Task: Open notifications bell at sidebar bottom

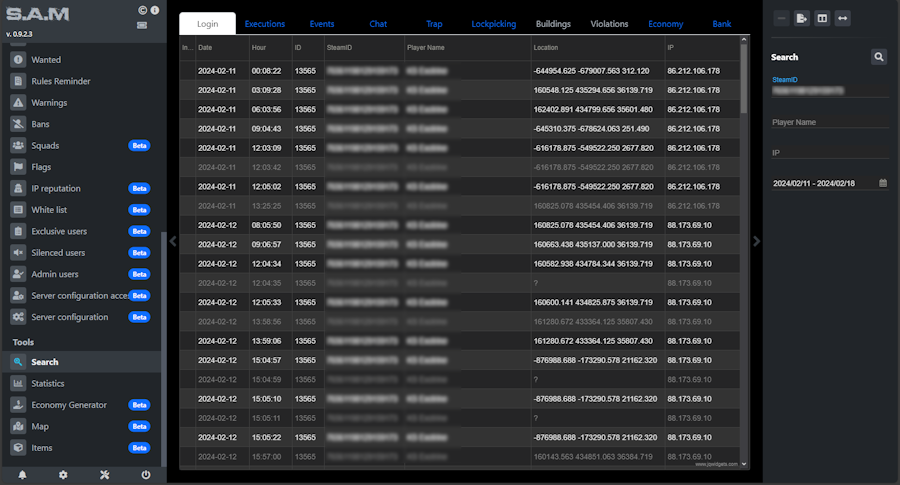Action: pyautogui.click(x=22, y=475)
